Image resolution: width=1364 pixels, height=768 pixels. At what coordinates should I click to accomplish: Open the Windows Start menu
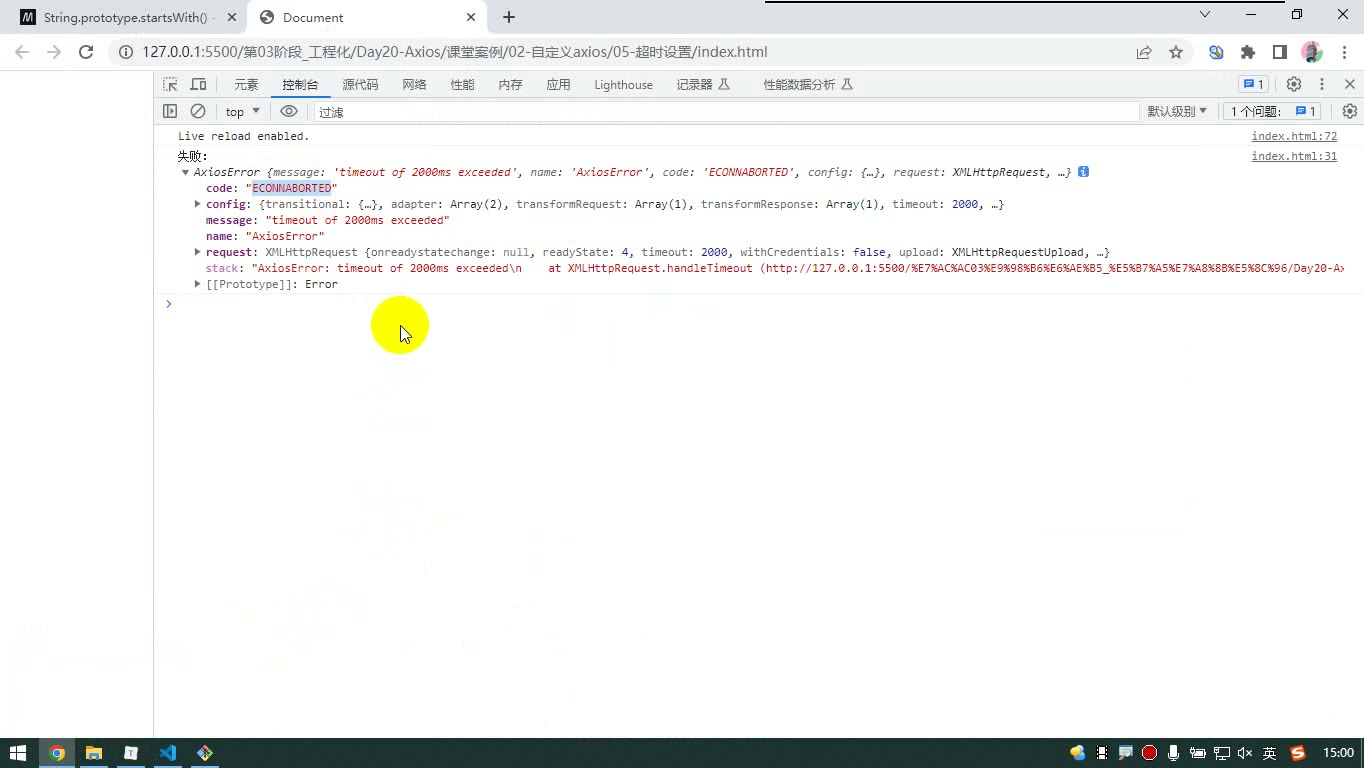18,753
